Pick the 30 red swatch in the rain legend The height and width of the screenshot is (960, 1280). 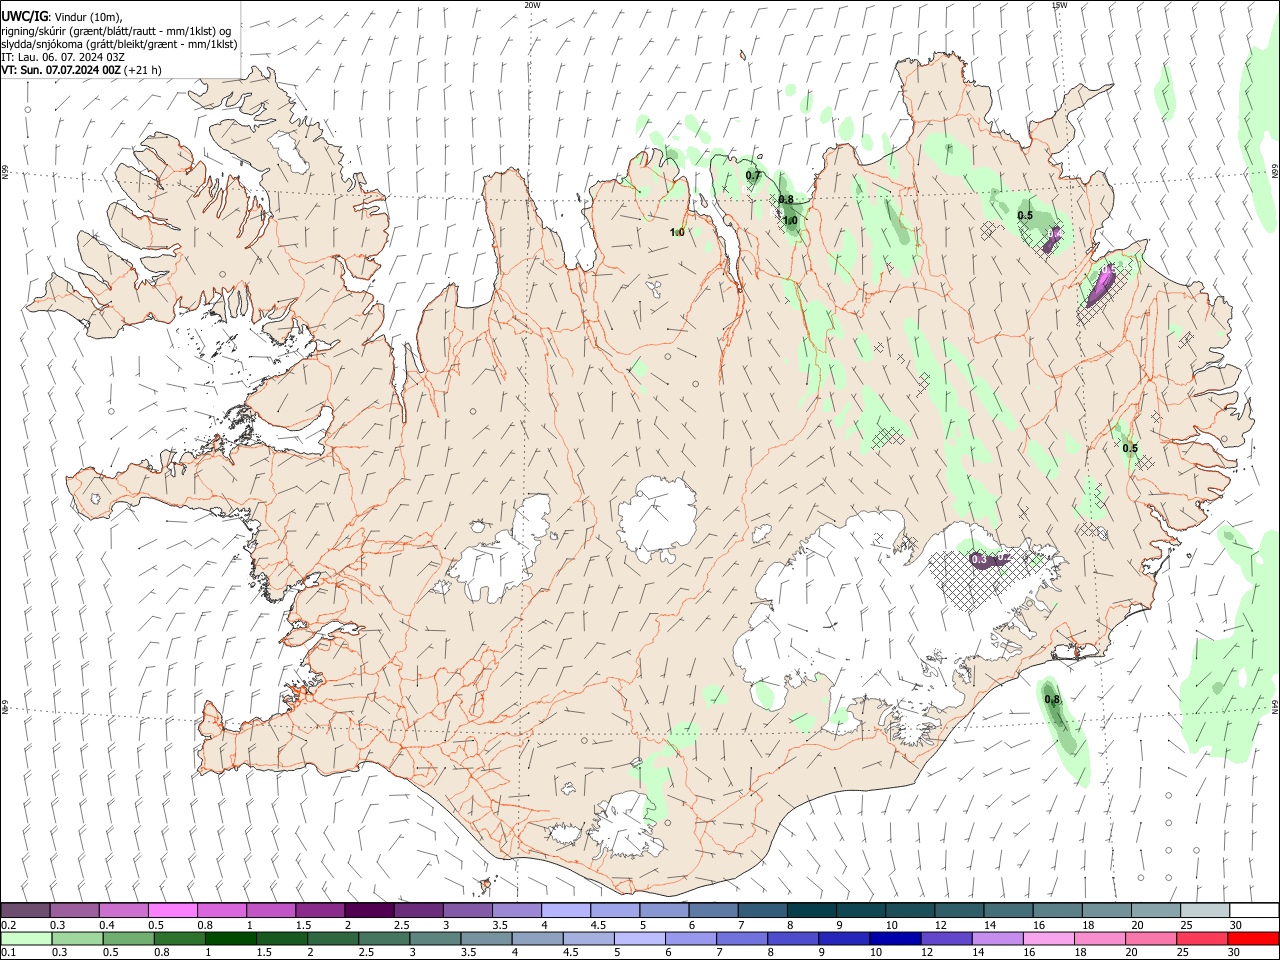coord(1253,938)
